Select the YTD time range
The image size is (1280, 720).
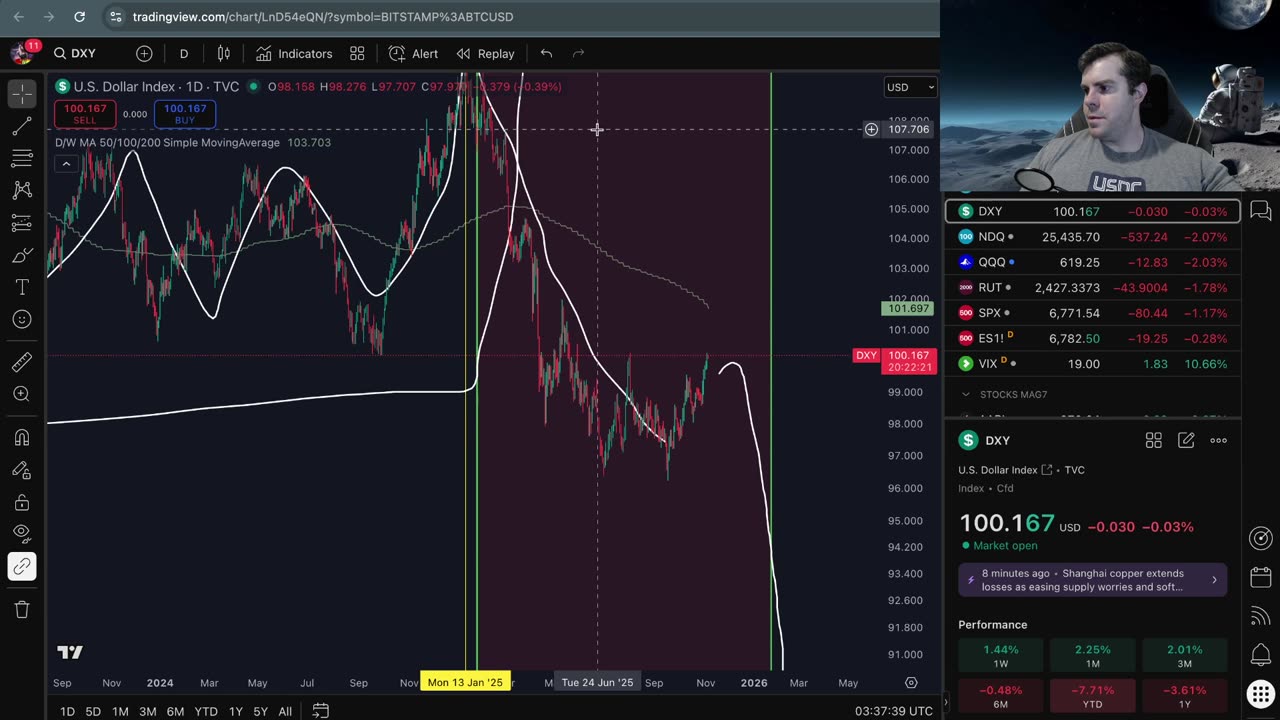(x=206, y=711)
